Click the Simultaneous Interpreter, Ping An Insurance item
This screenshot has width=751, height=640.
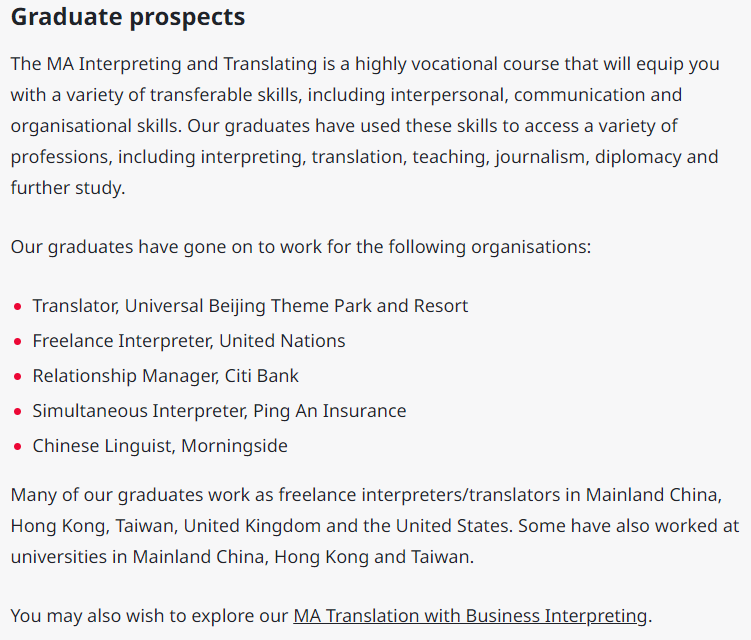pos(219,411)
